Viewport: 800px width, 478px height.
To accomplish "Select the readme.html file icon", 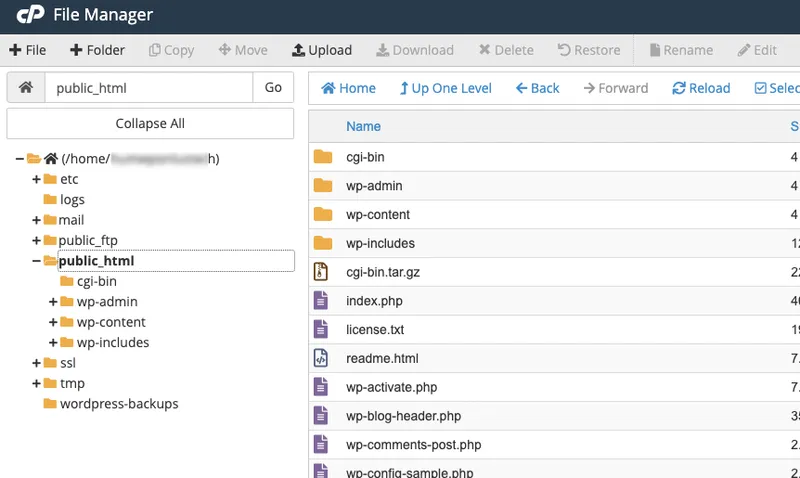I will coord(322,358).
